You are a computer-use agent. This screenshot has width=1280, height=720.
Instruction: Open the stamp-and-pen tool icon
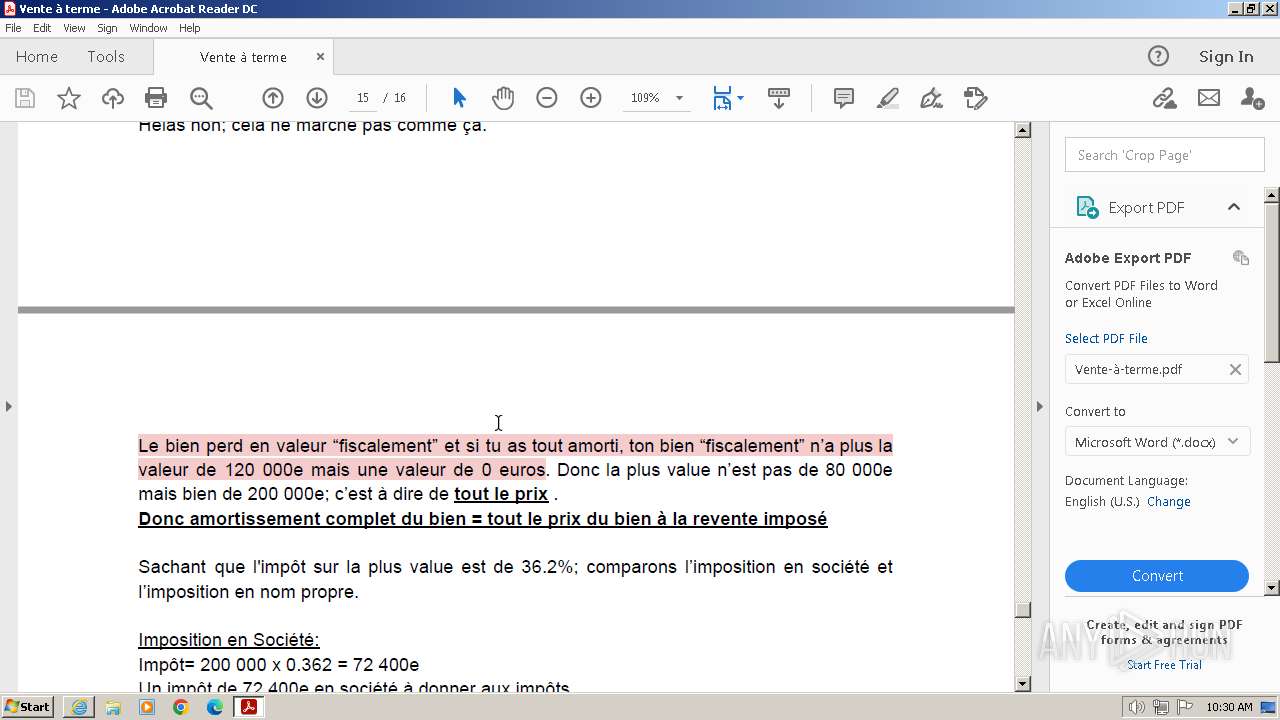[x=975, y=98]
